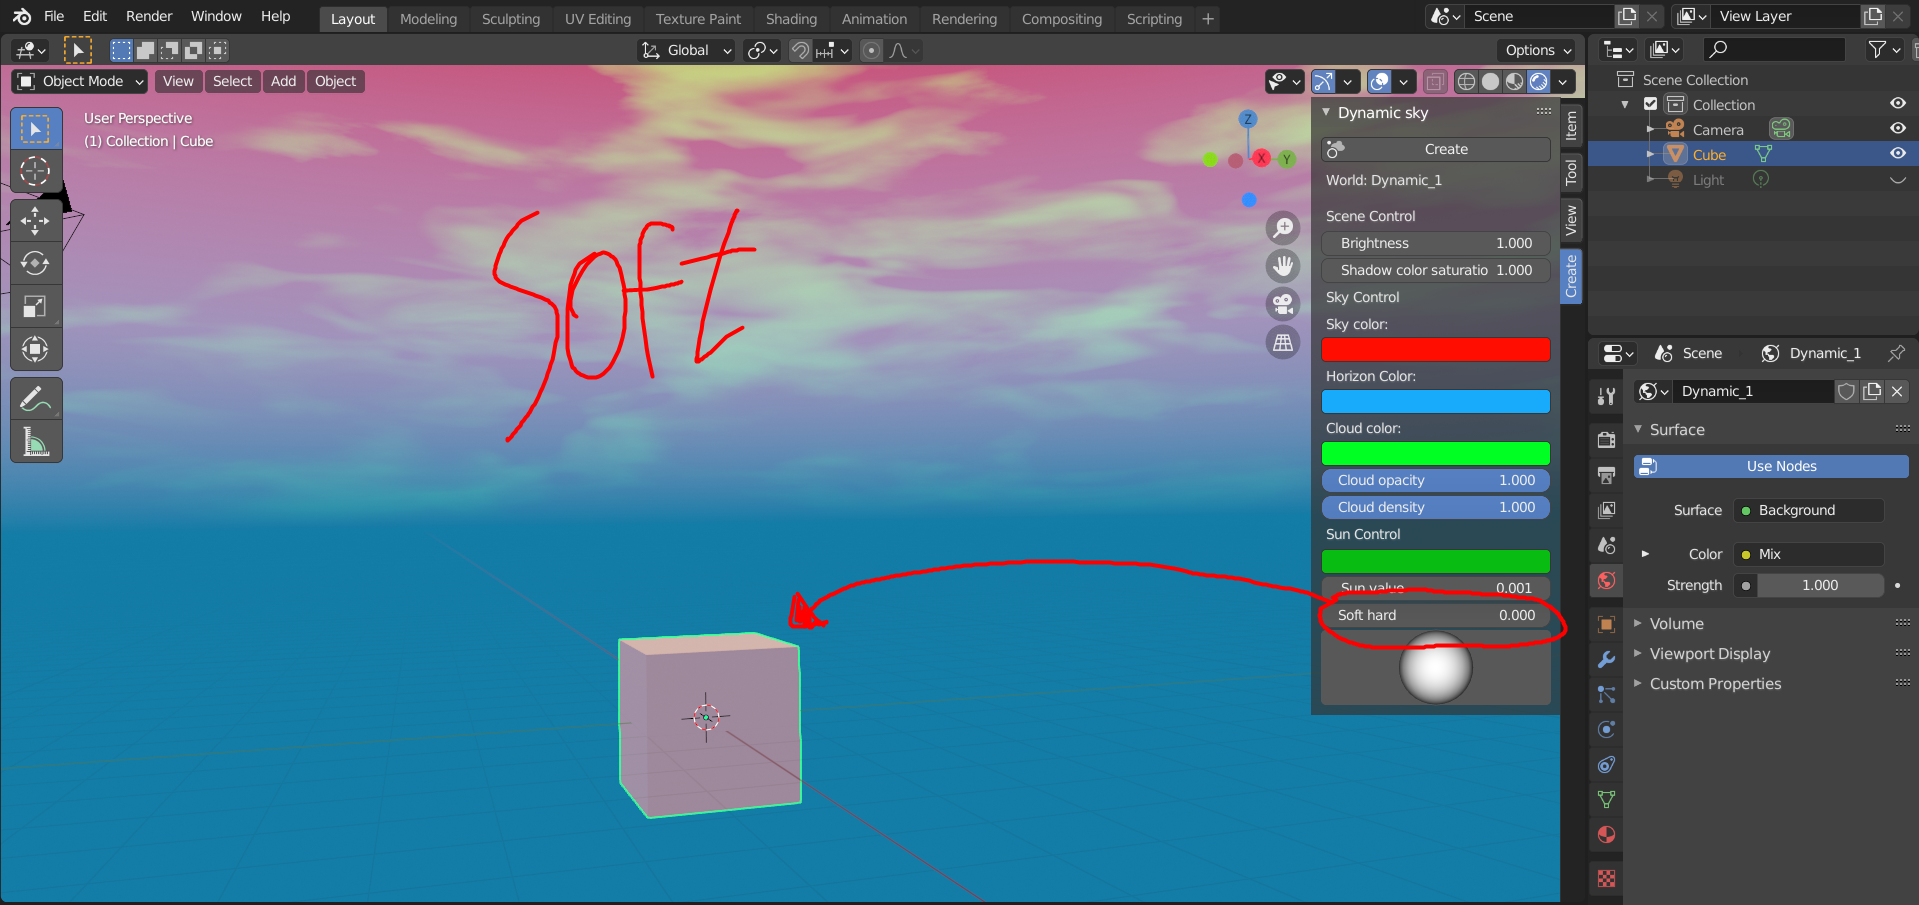The height and width of the screenshot is (905, 1919).
Task: Open the Options dropdown
Action: [x=1538, y=50]
